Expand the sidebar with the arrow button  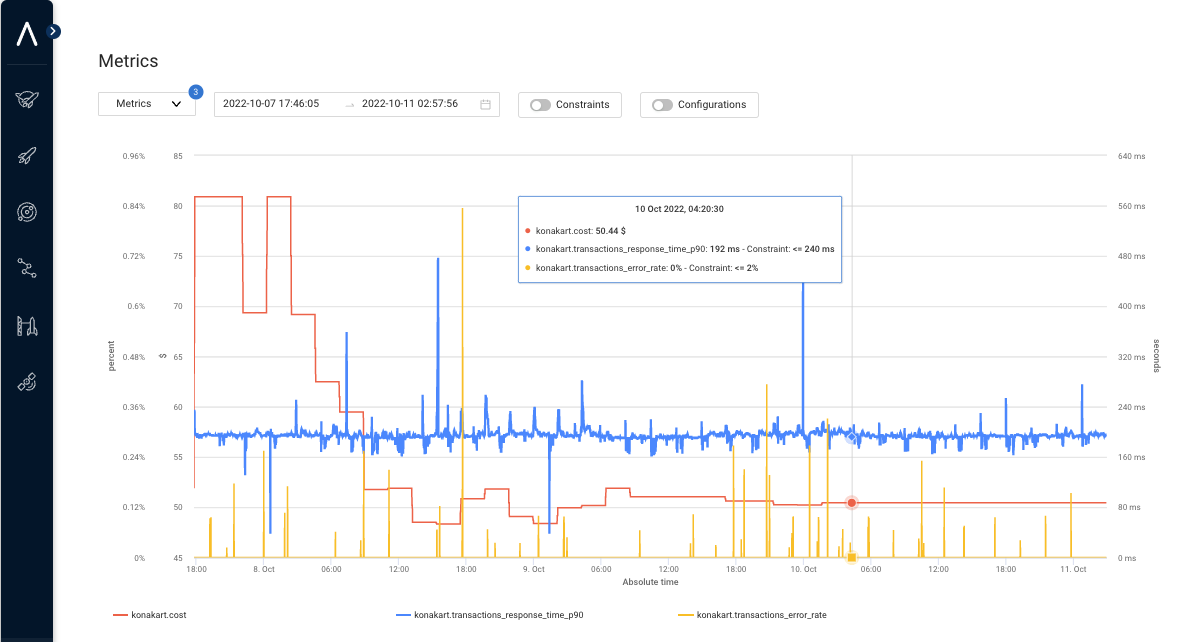[53, 31]
